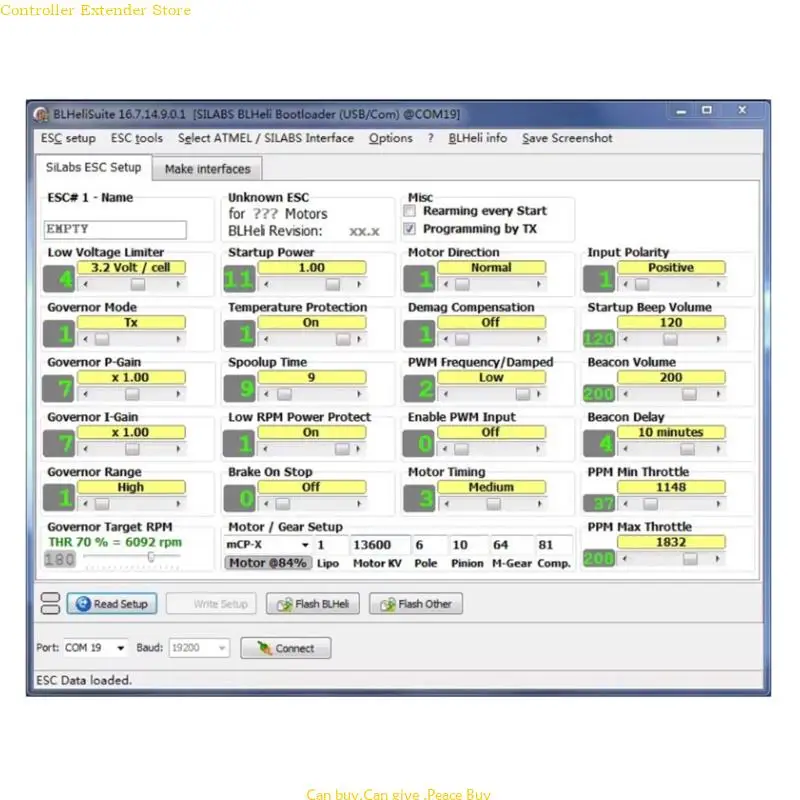The width and height of the screenshot is (800, 800).
Task: Click right arrow of Brake On Stop slider
Action: [359, 504]
